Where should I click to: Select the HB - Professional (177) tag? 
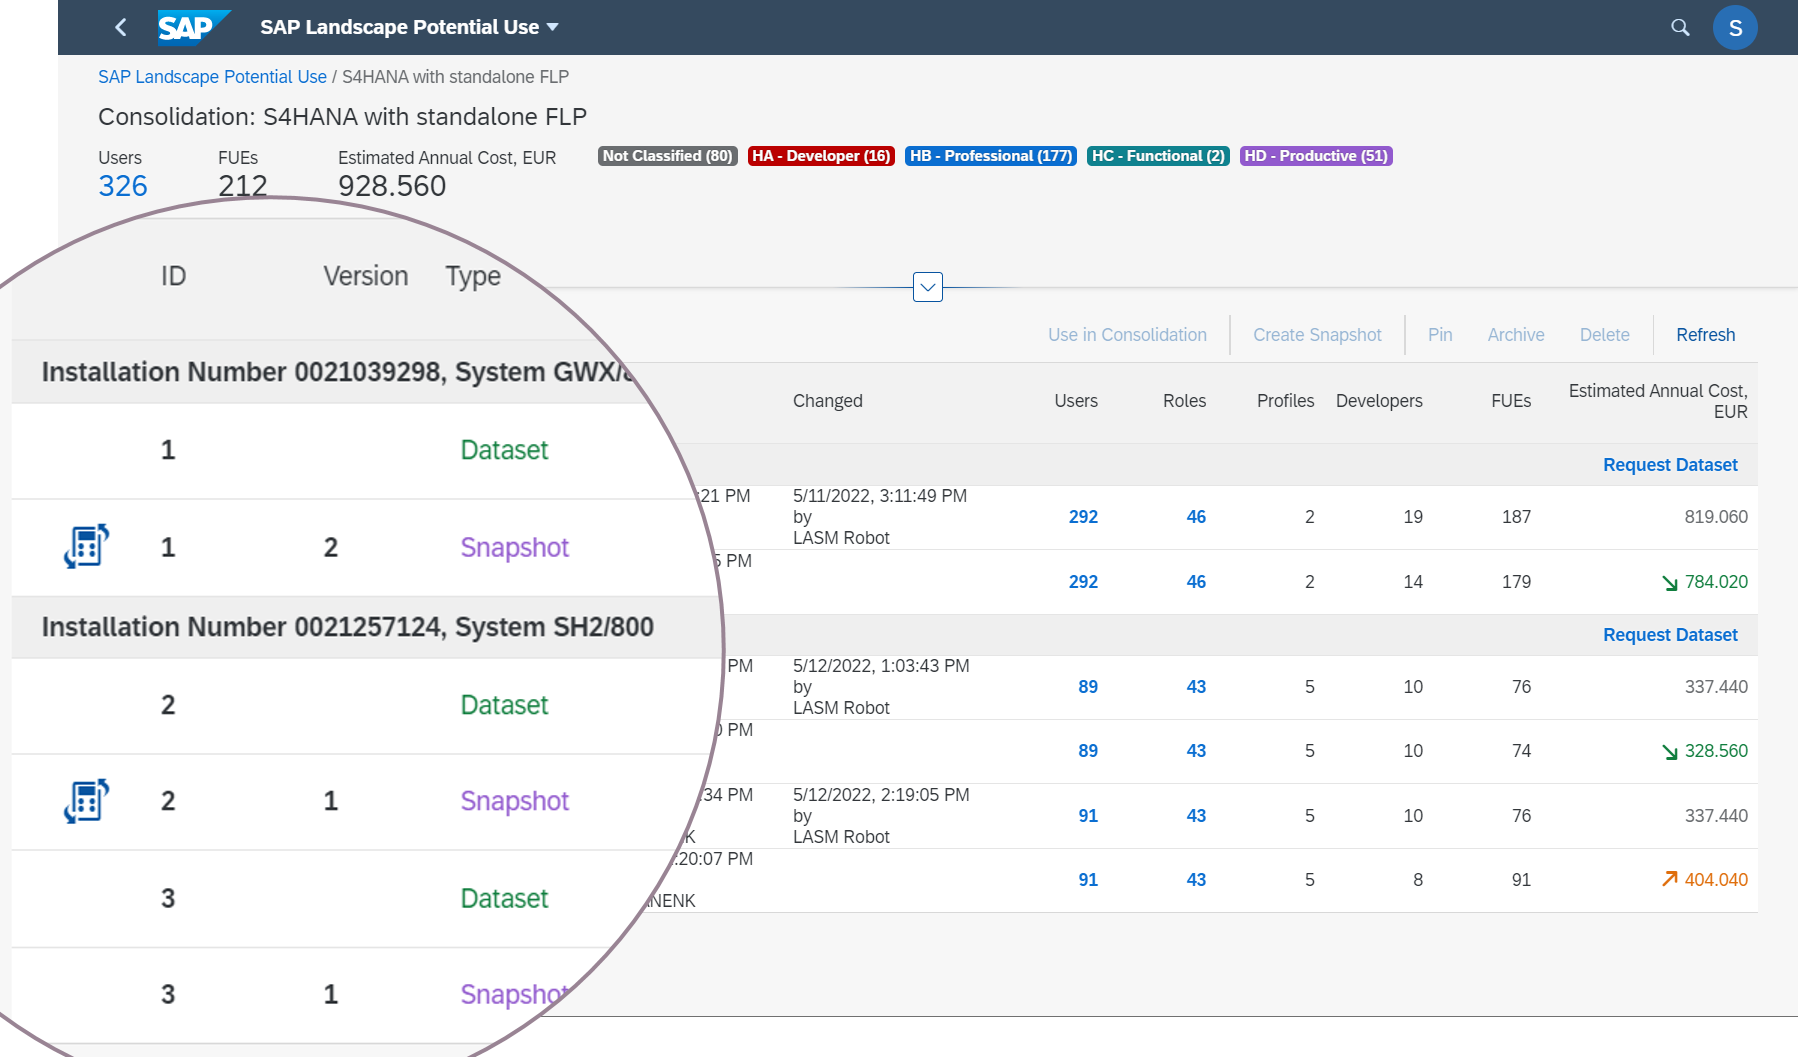(990, 156)
